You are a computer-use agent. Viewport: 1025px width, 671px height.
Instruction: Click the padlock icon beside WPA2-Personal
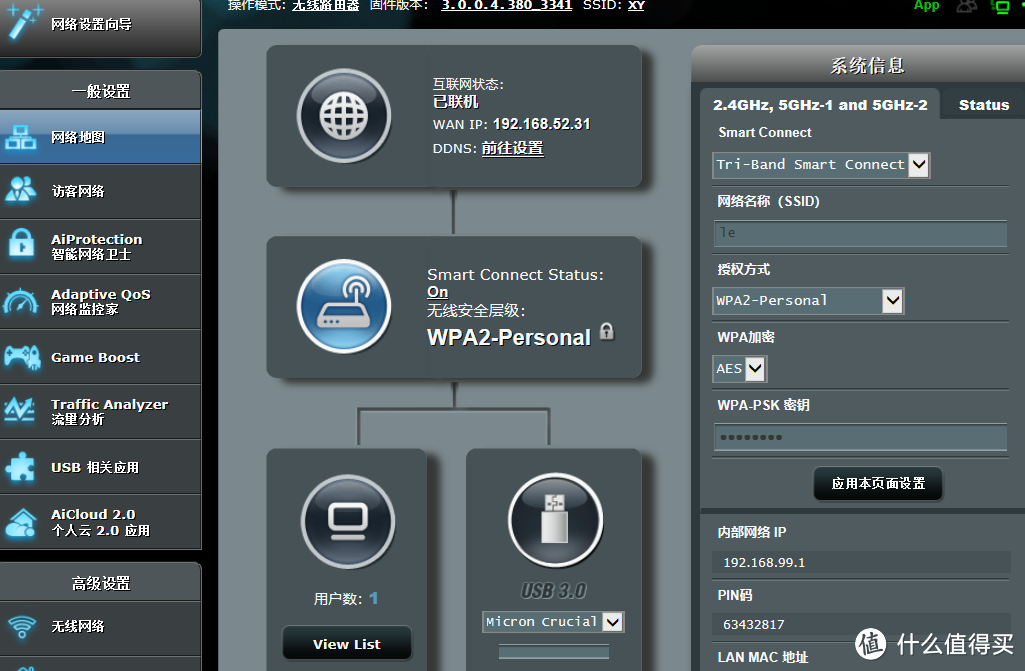(x=607, y=332)
